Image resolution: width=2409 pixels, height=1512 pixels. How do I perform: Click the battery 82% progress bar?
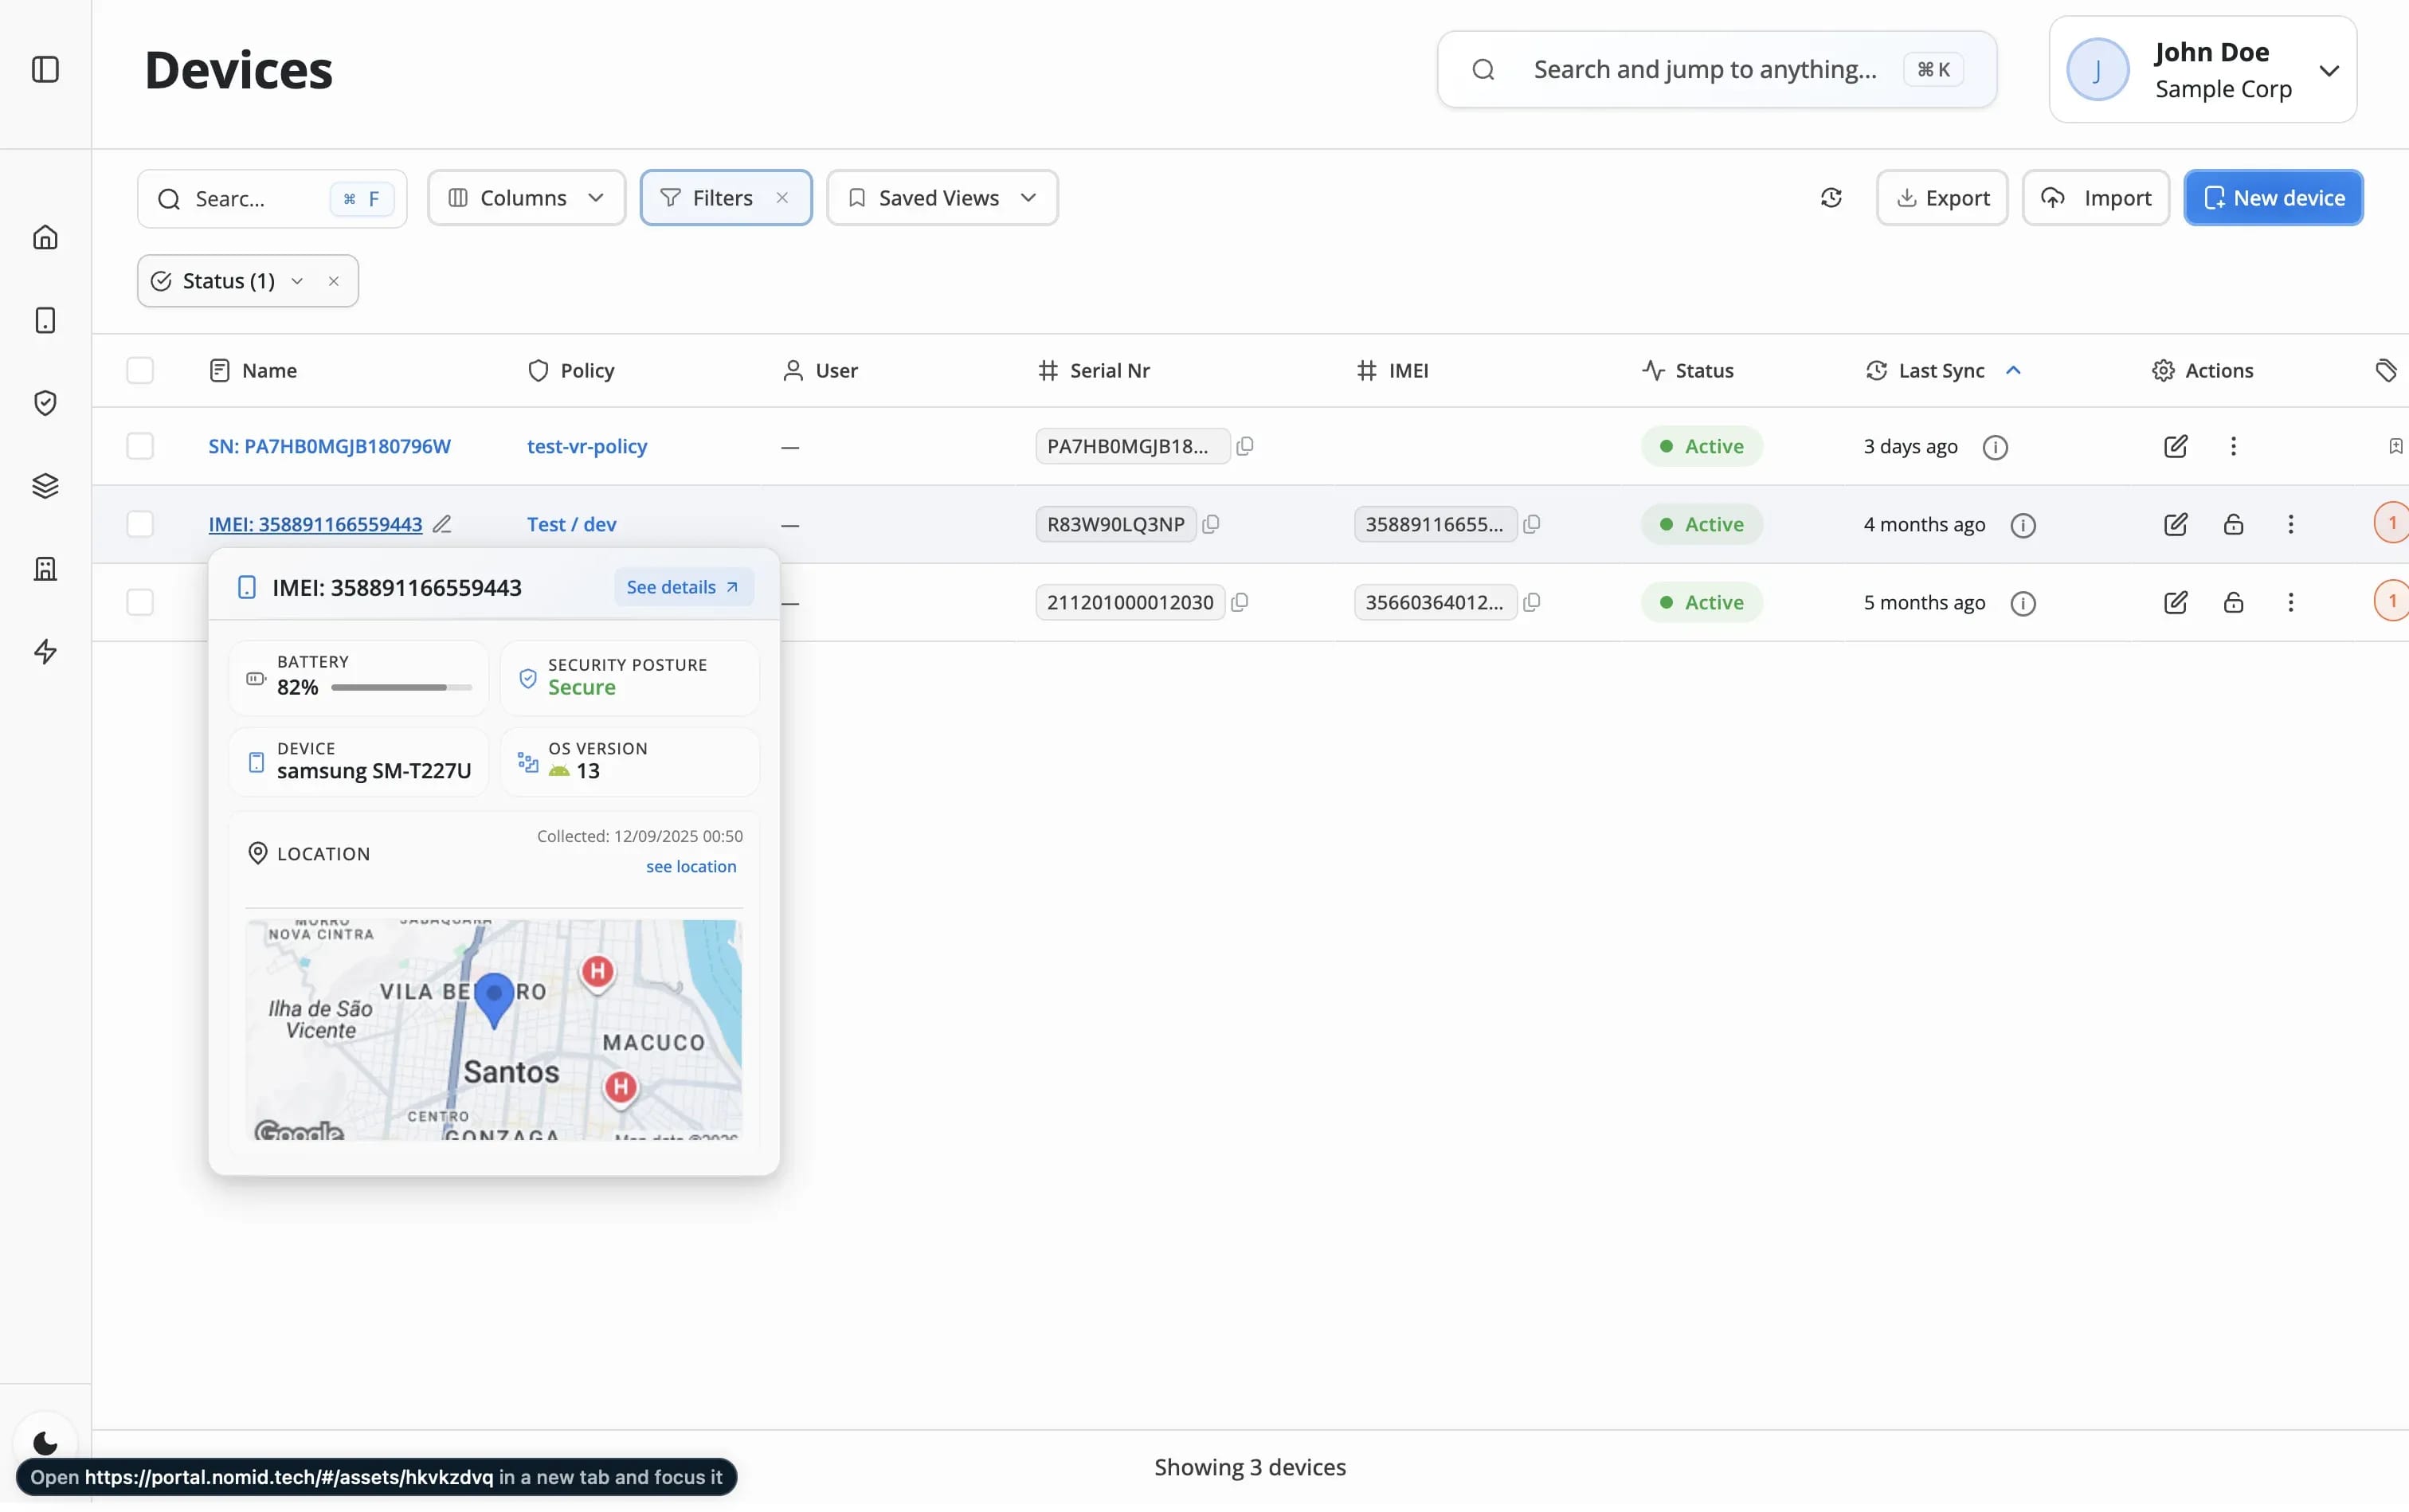401,688
